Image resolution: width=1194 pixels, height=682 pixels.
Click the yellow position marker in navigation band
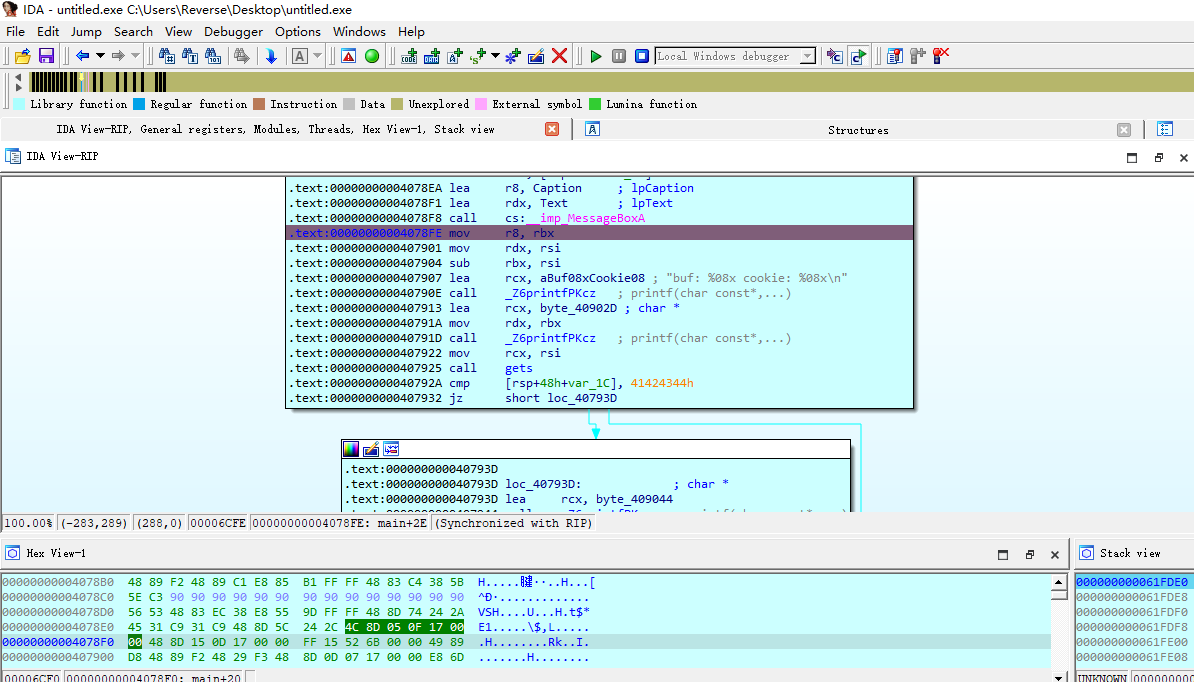[81, 78]
